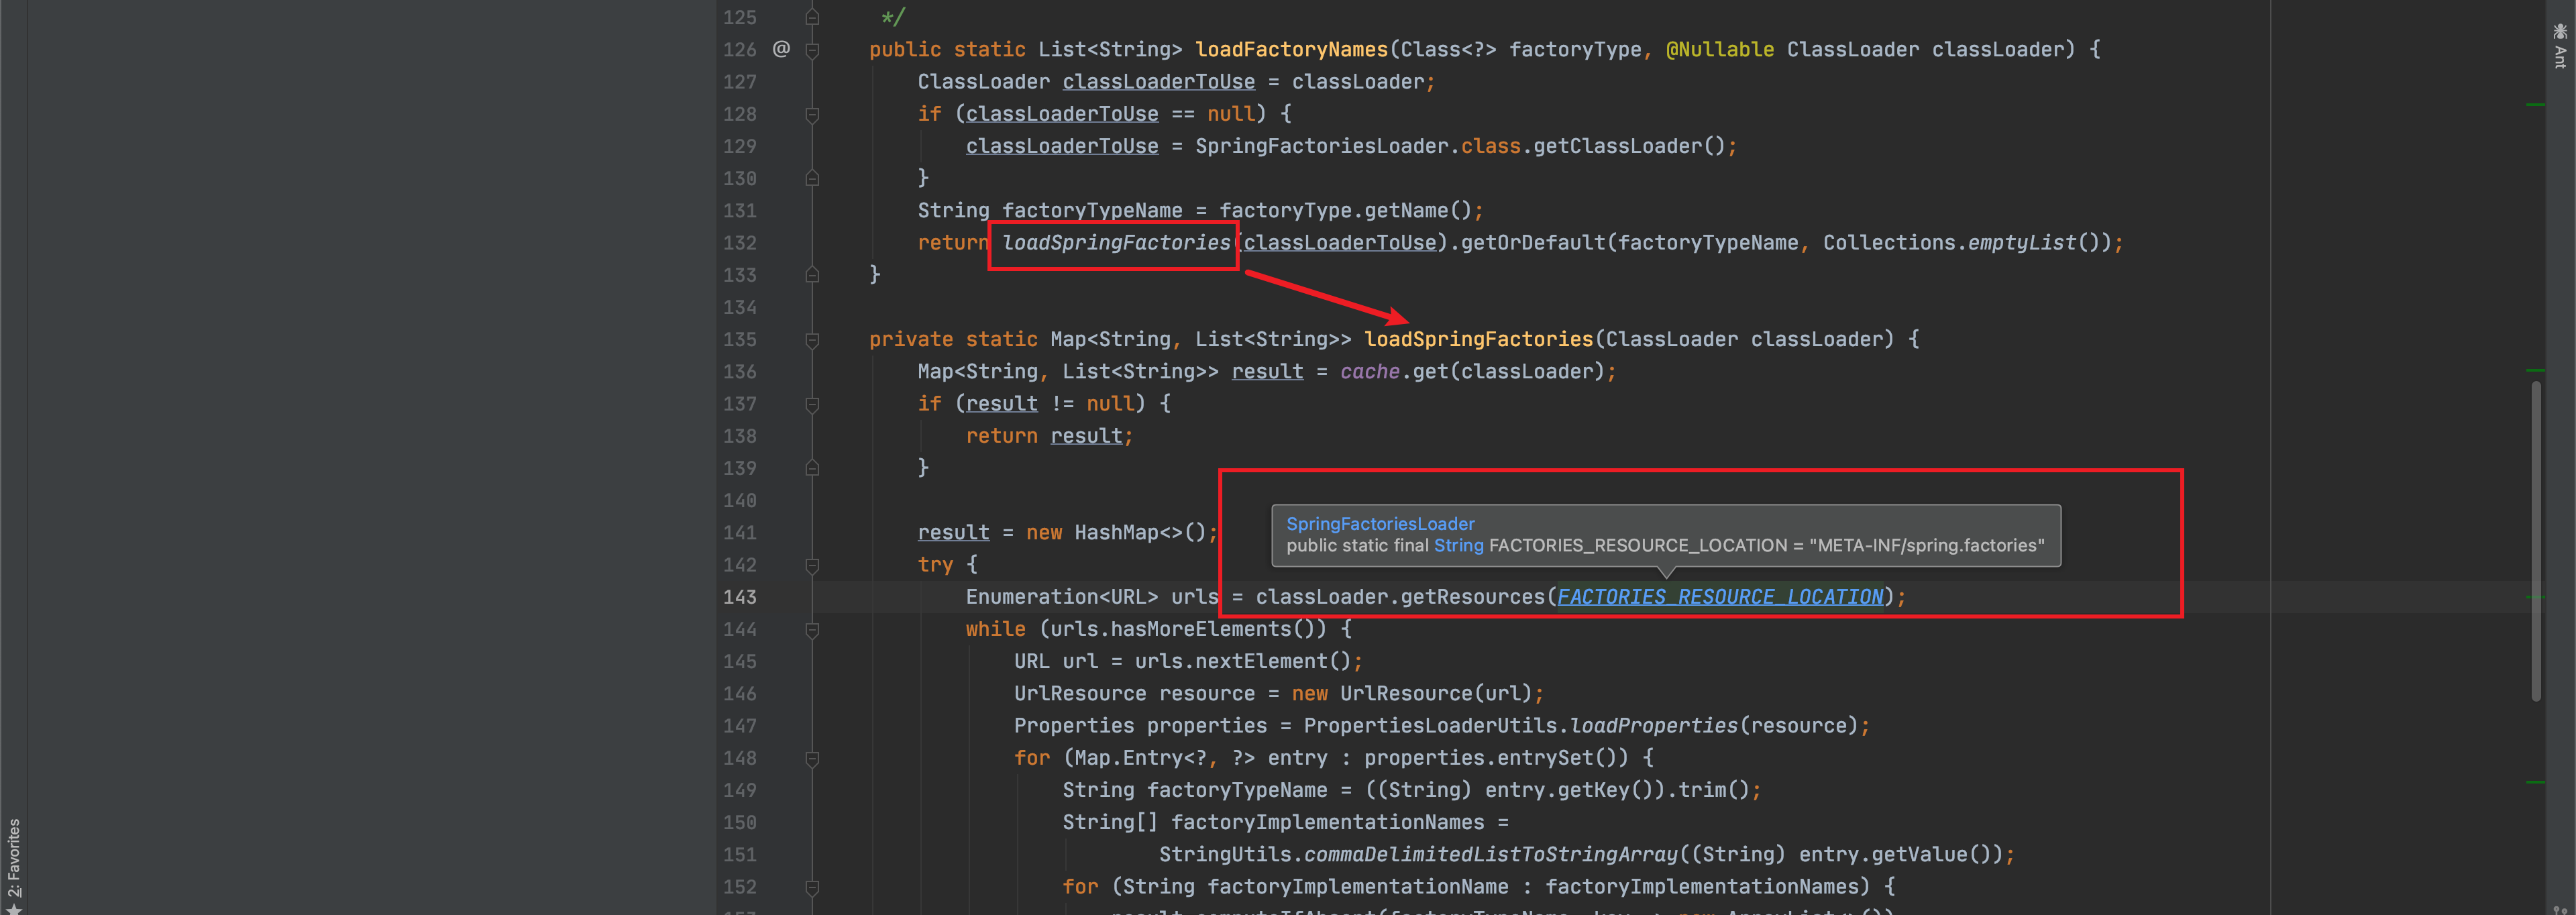Fold the while loop at line 144
The height and width of the screenshot is (915, 2576).
[x=812, y=630]
